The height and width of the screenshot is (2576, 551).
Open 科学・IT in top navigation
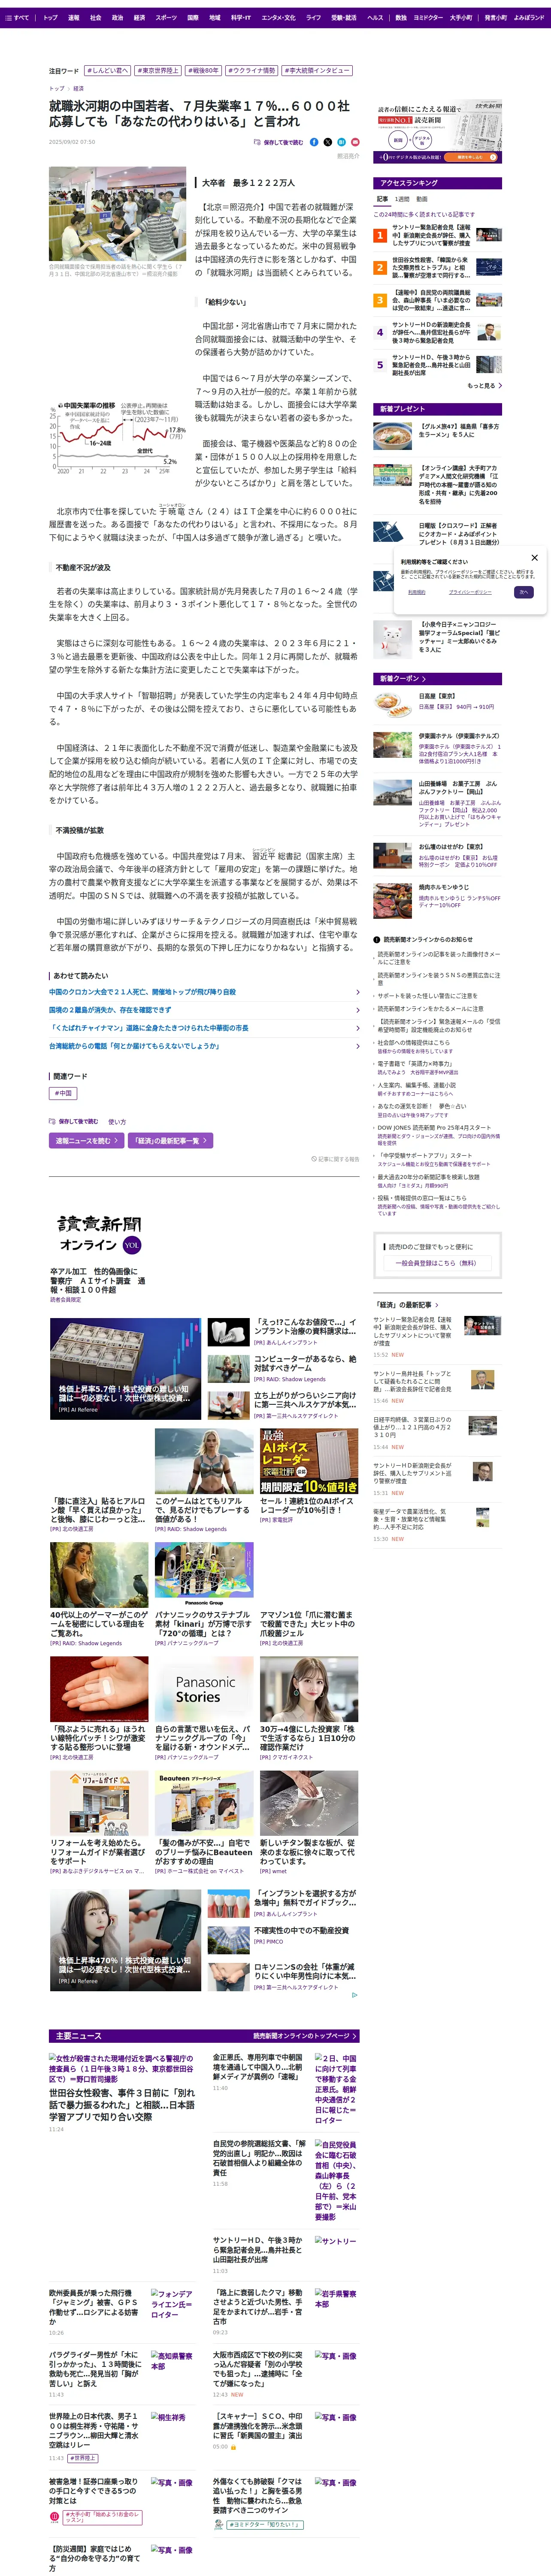(x=241, y=17)
